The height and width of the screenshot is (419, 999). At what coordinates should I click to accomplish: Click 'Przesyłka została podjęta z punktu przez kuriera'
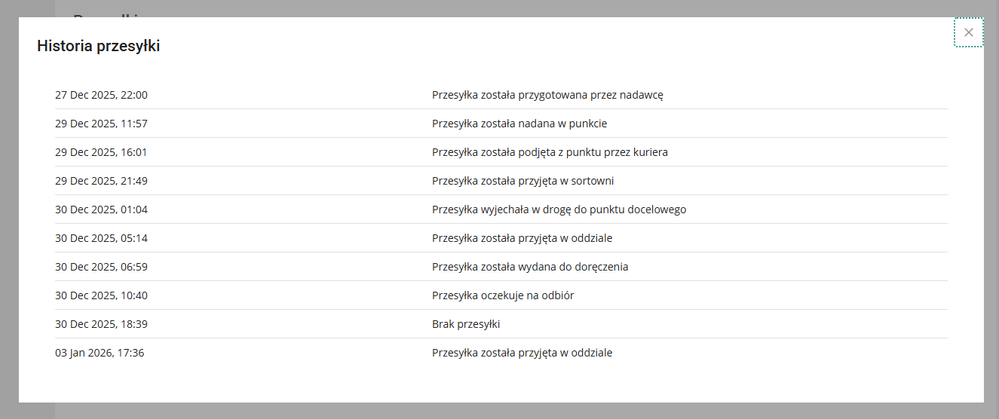pyautogui.click(x=550, y=152)
